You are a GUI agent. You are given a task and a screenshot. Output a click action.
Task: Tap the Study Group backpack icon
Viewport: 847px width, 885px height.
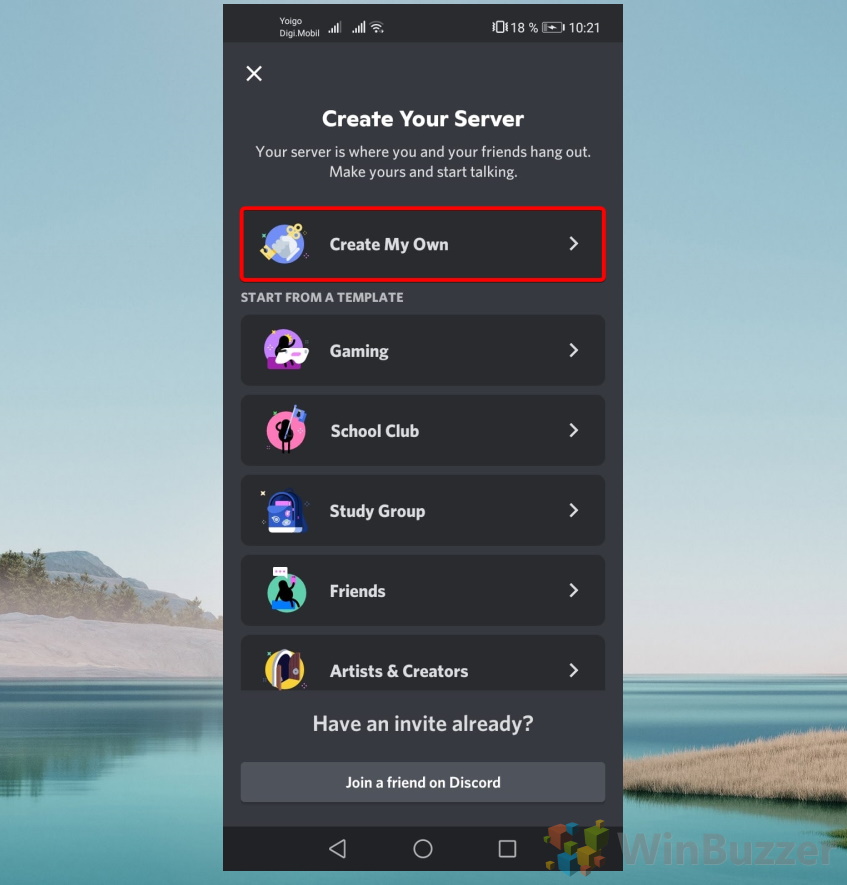[285, 511]
